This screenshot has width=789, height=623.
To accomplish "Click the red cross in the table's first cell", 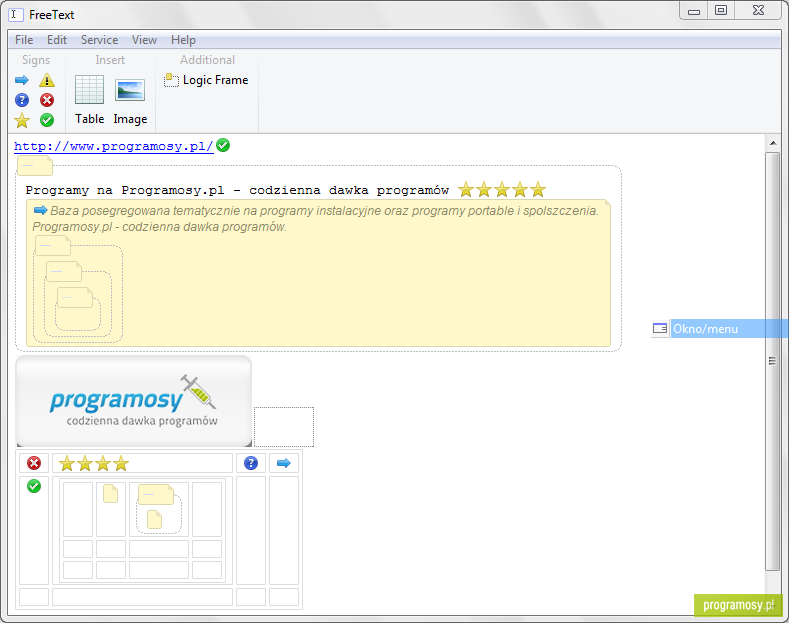I will pos(34,463).
